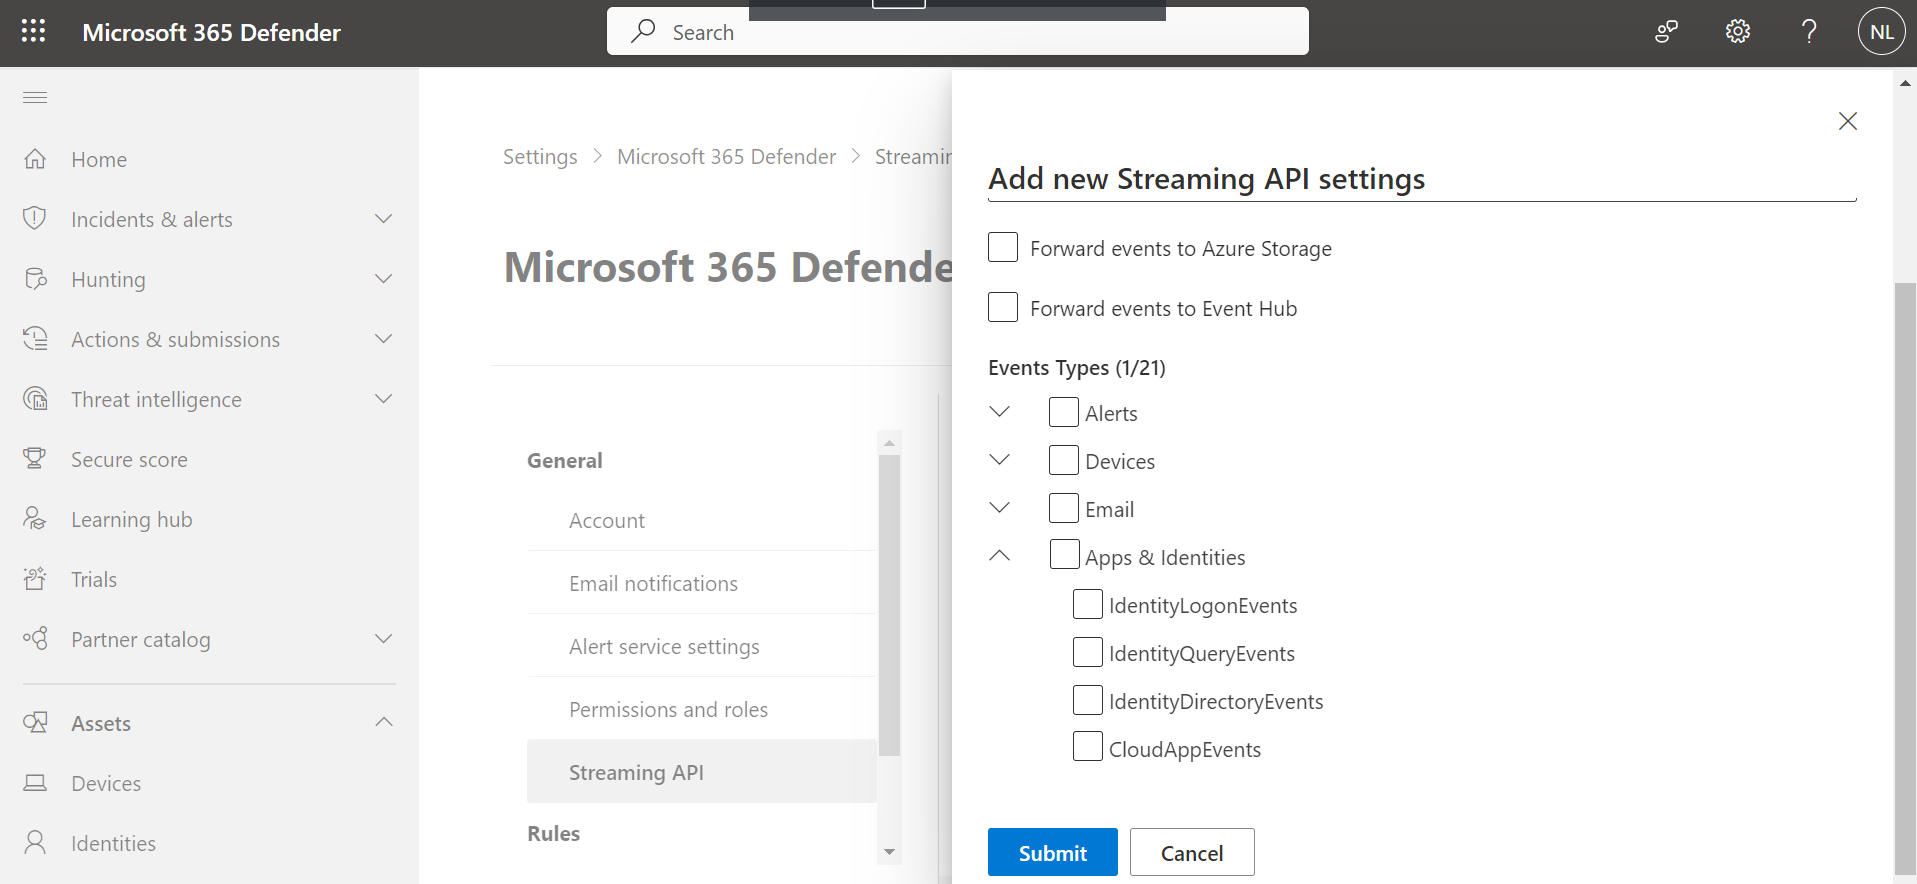Expand the Devices event types group

click(x=999, y=460)
